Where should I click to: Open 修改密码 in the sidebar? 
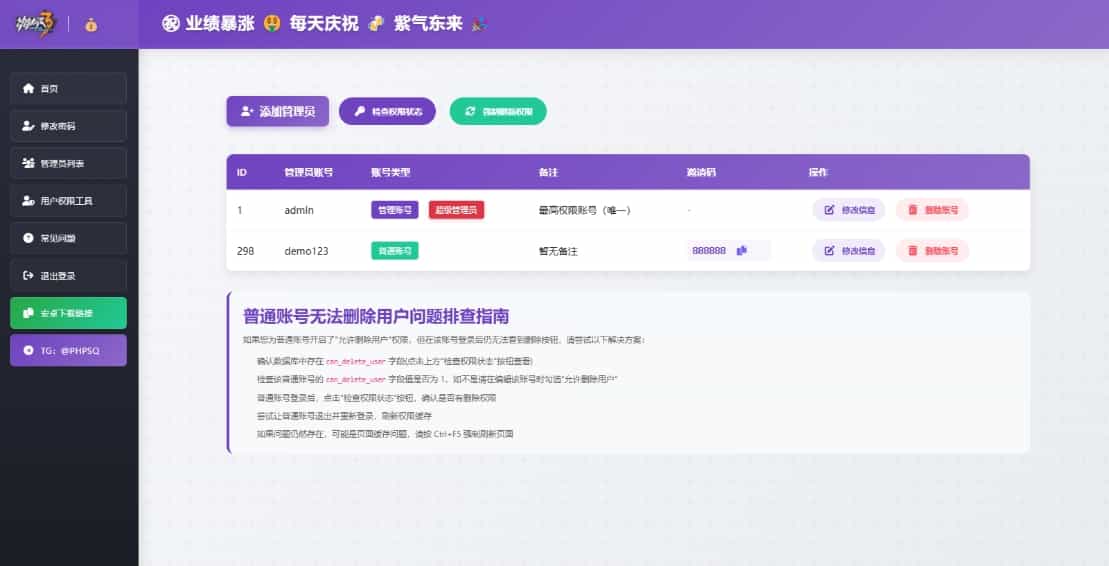(68, 126)
